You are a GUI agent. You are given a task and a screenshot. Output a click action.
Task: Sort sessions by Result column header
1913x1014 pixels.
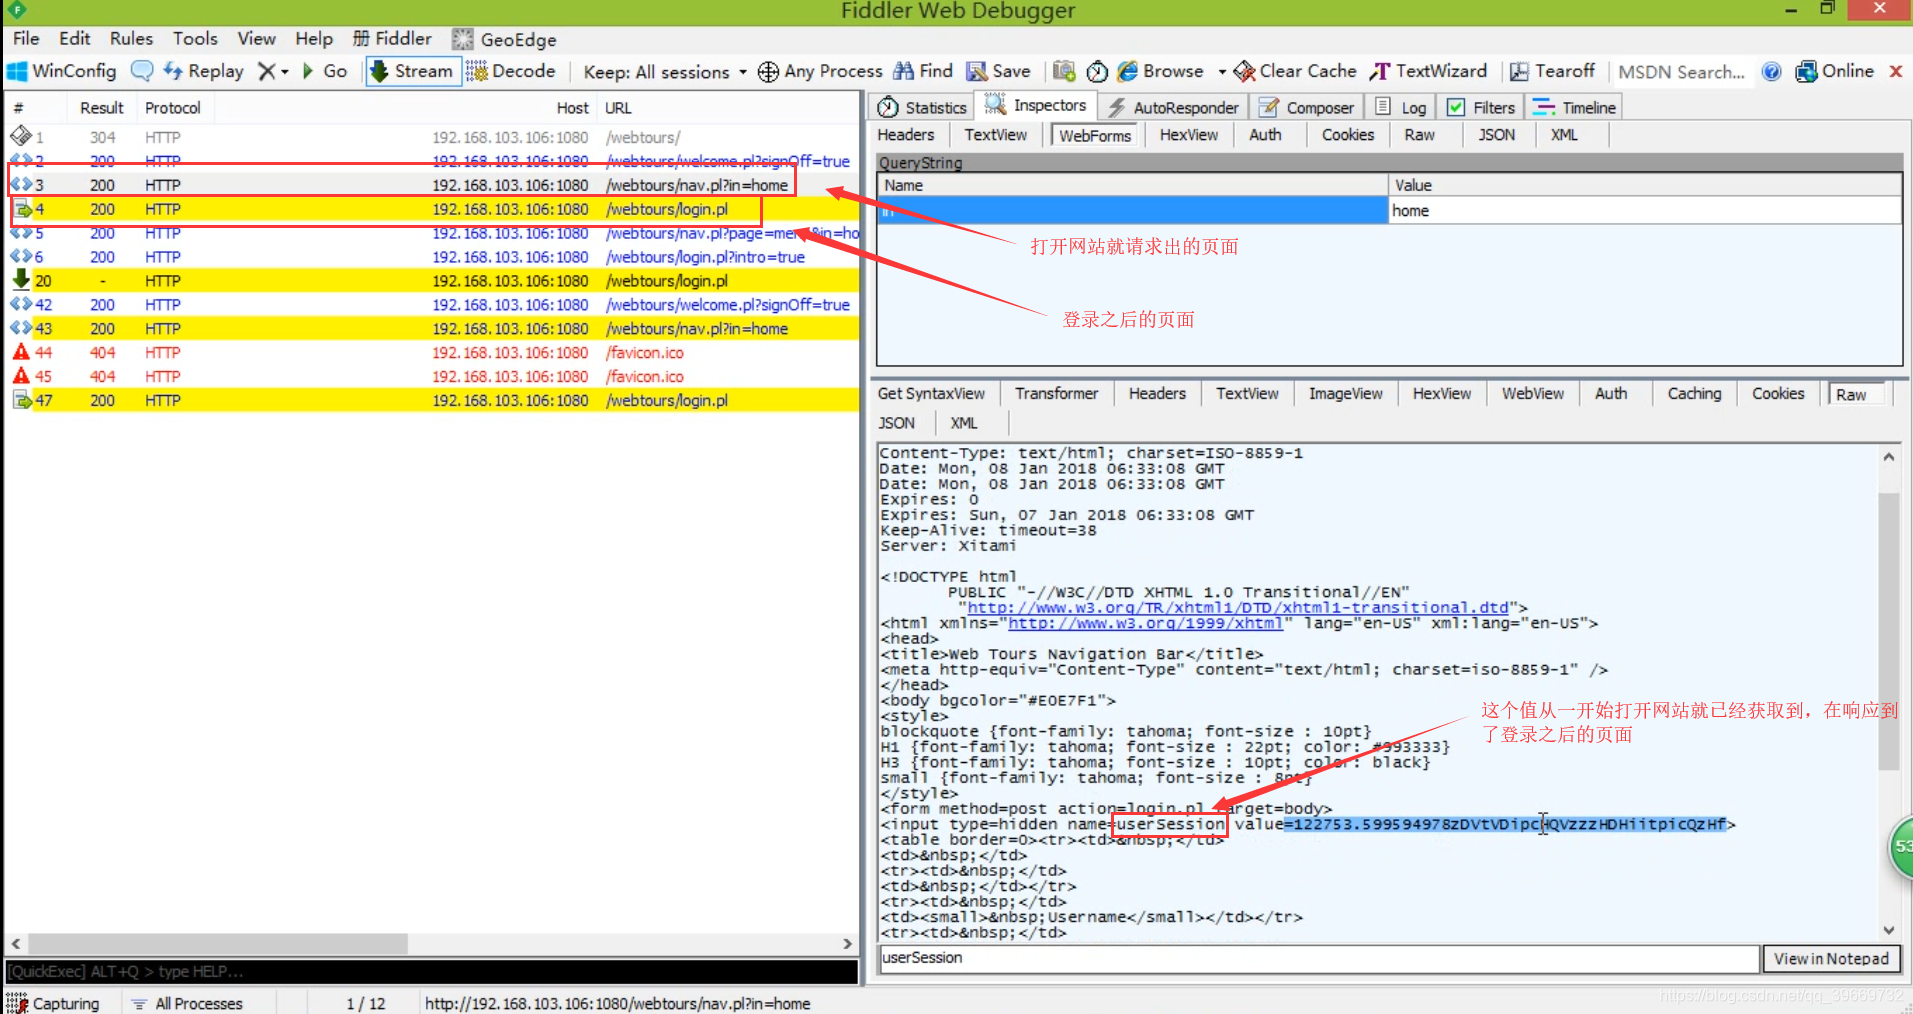pos(101,108)
